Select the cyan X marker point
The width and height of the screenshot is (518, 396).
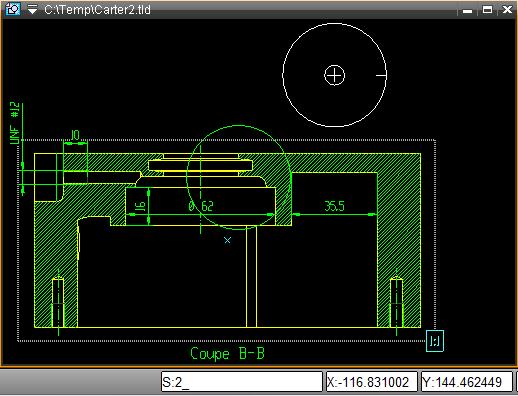click(227, 240)
